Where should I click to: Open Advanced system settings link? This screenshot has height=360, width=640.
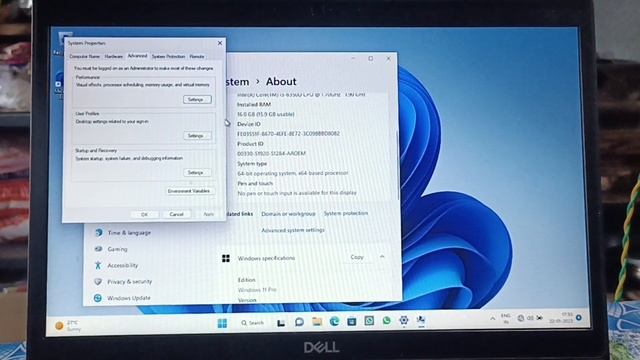293,230
